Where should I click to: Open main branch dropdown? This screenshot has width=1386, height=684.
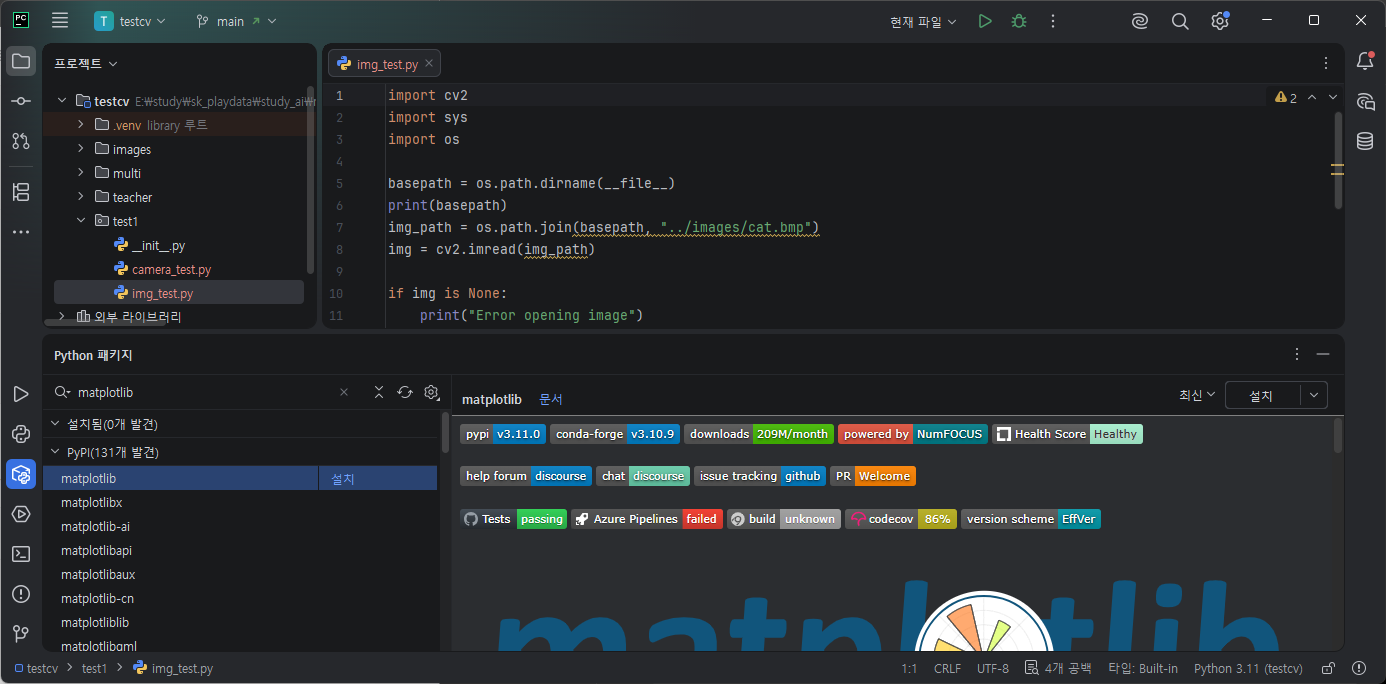[x=237, y=21]
